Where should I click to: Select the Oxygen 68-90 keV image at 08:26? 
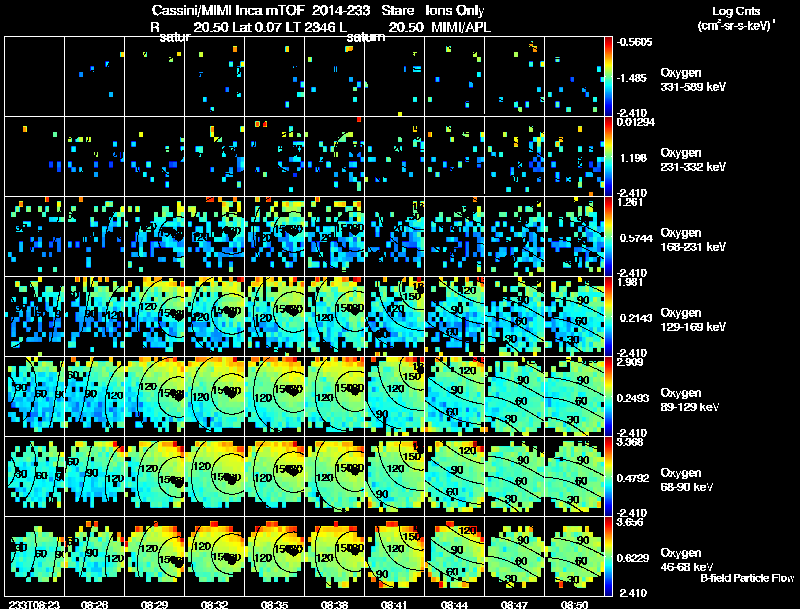coord(95,476)
